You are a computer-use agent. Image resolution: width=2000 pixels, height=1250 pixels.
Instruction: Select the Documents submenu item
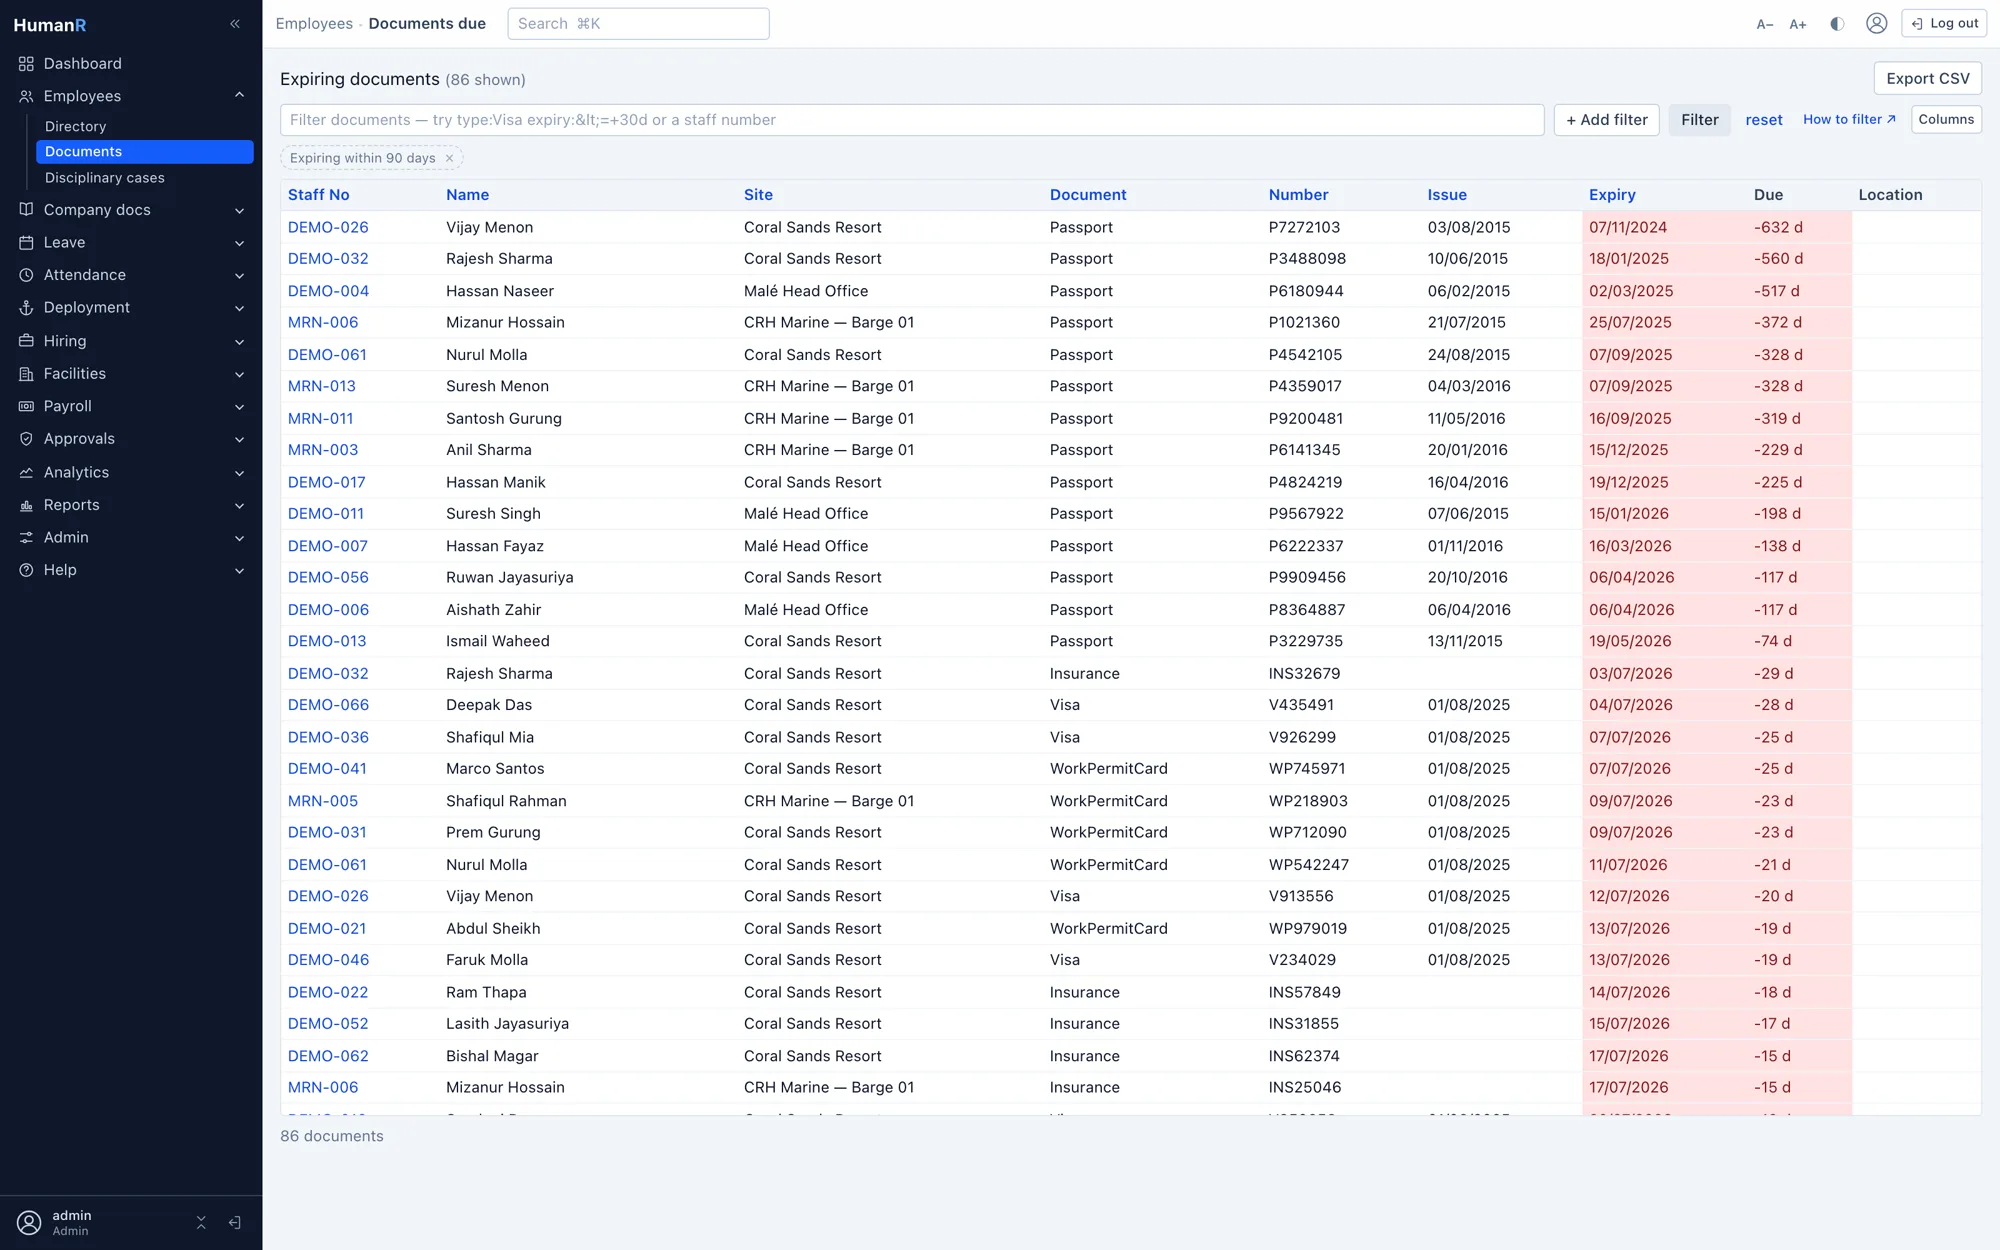(x=145, y=152)
